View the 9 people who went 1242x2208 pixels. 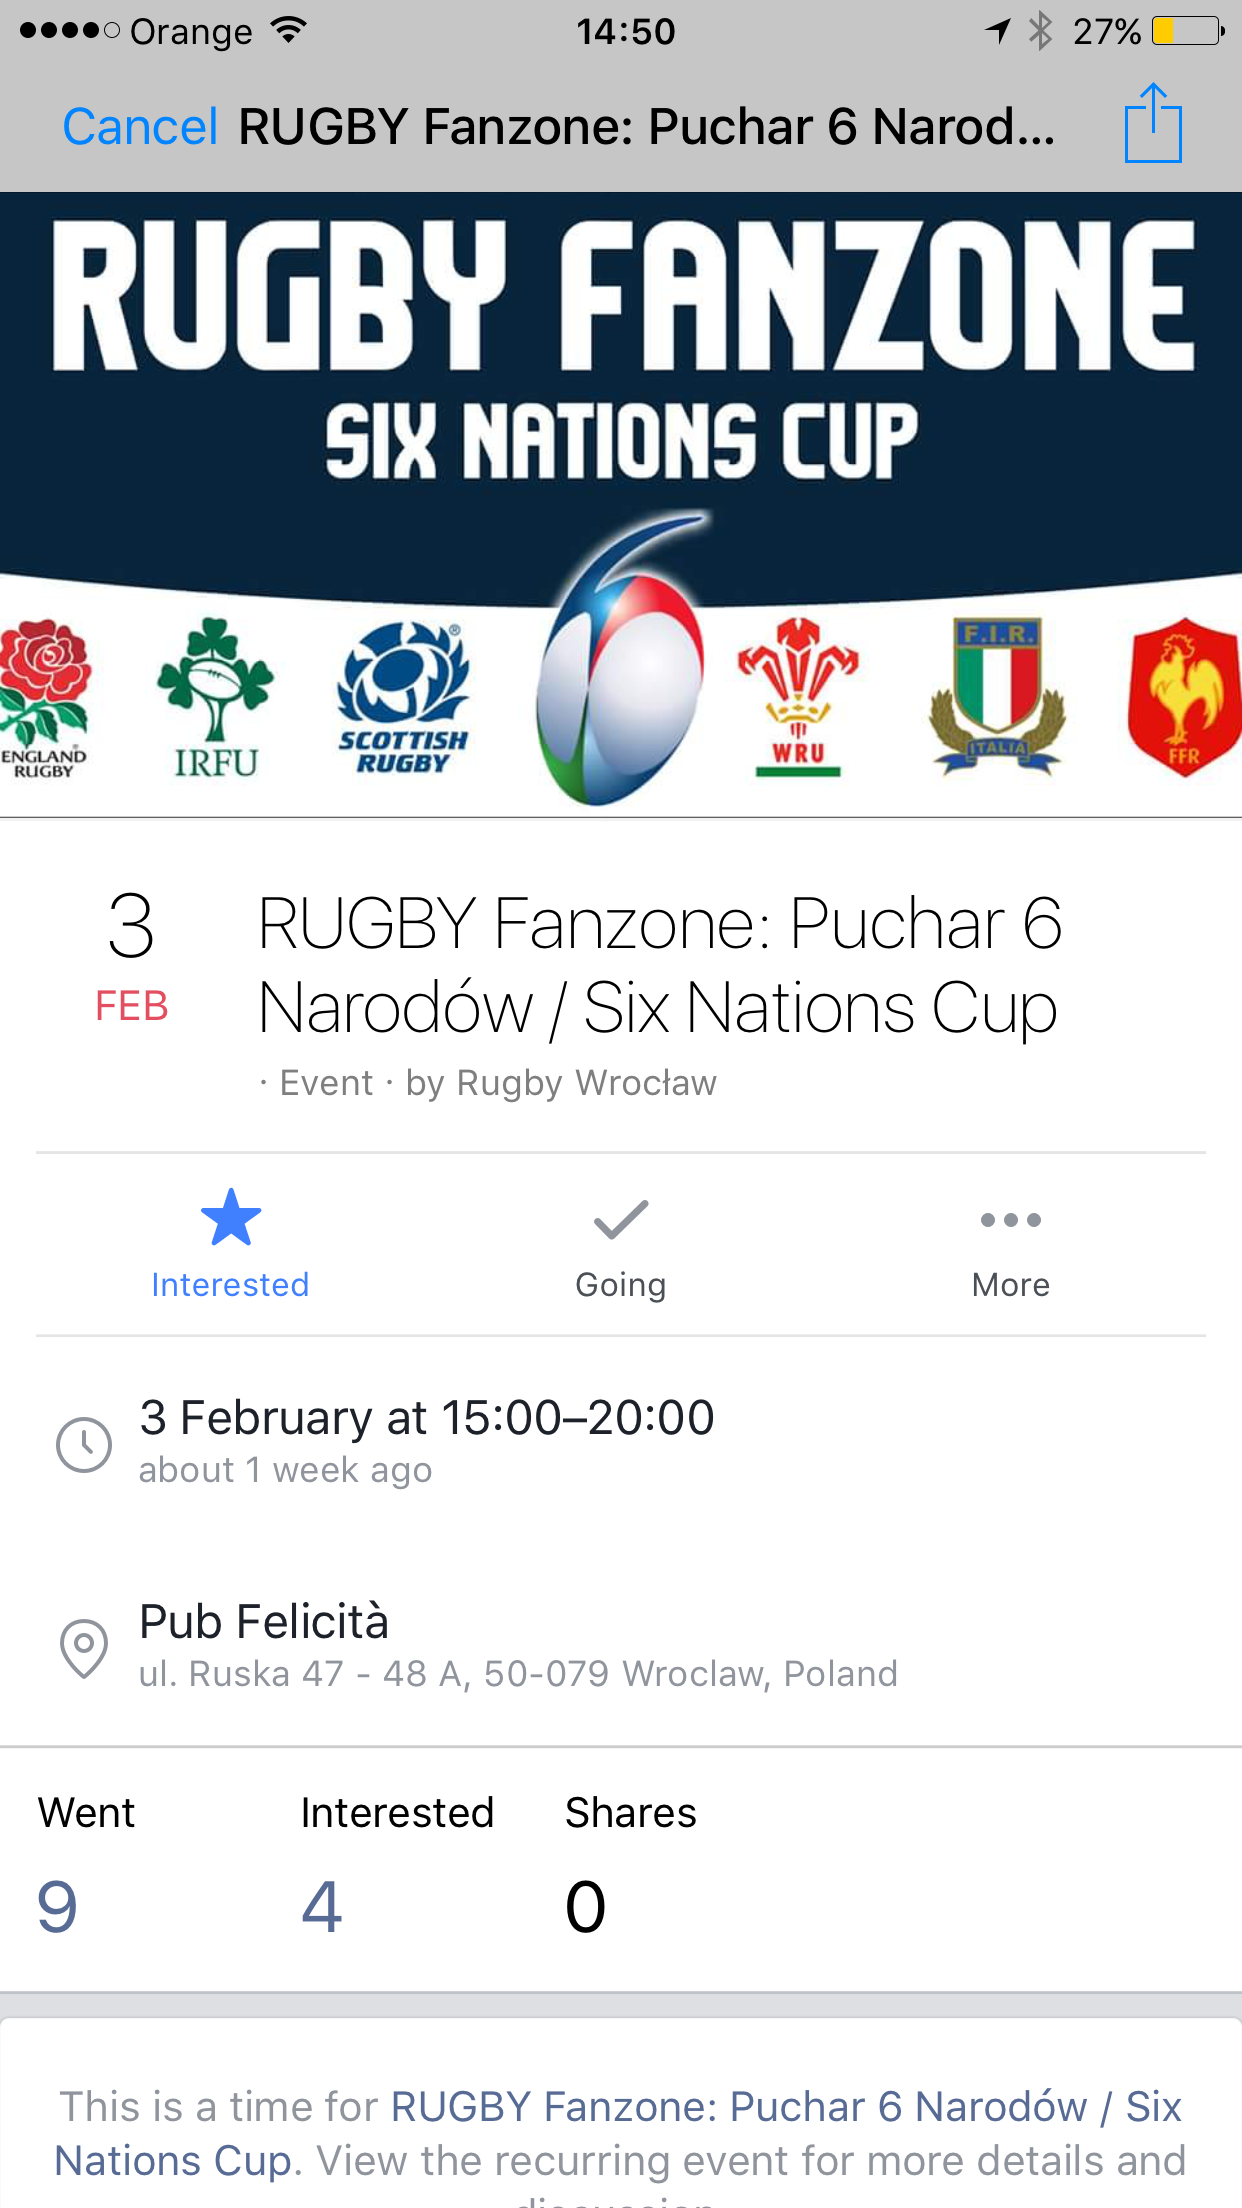tap(58, 1906)
